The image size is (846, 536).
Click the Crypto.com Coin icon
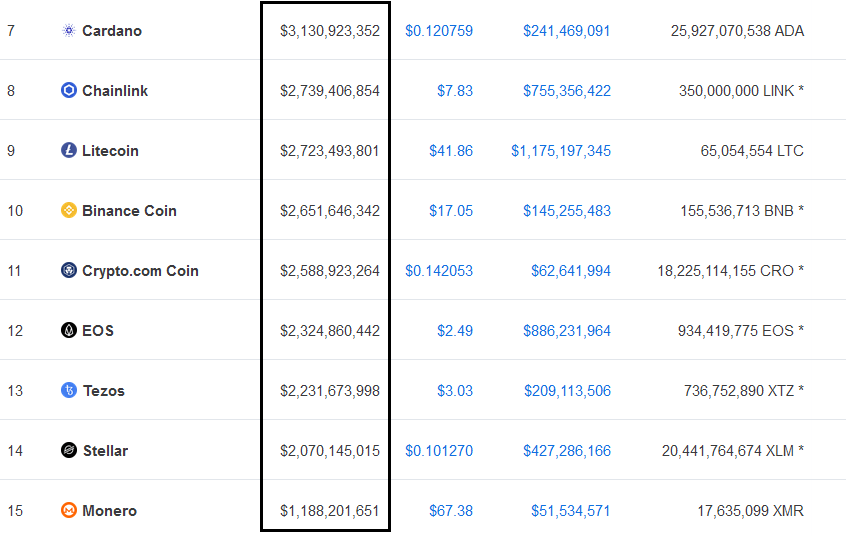click(x=69, y=270)
